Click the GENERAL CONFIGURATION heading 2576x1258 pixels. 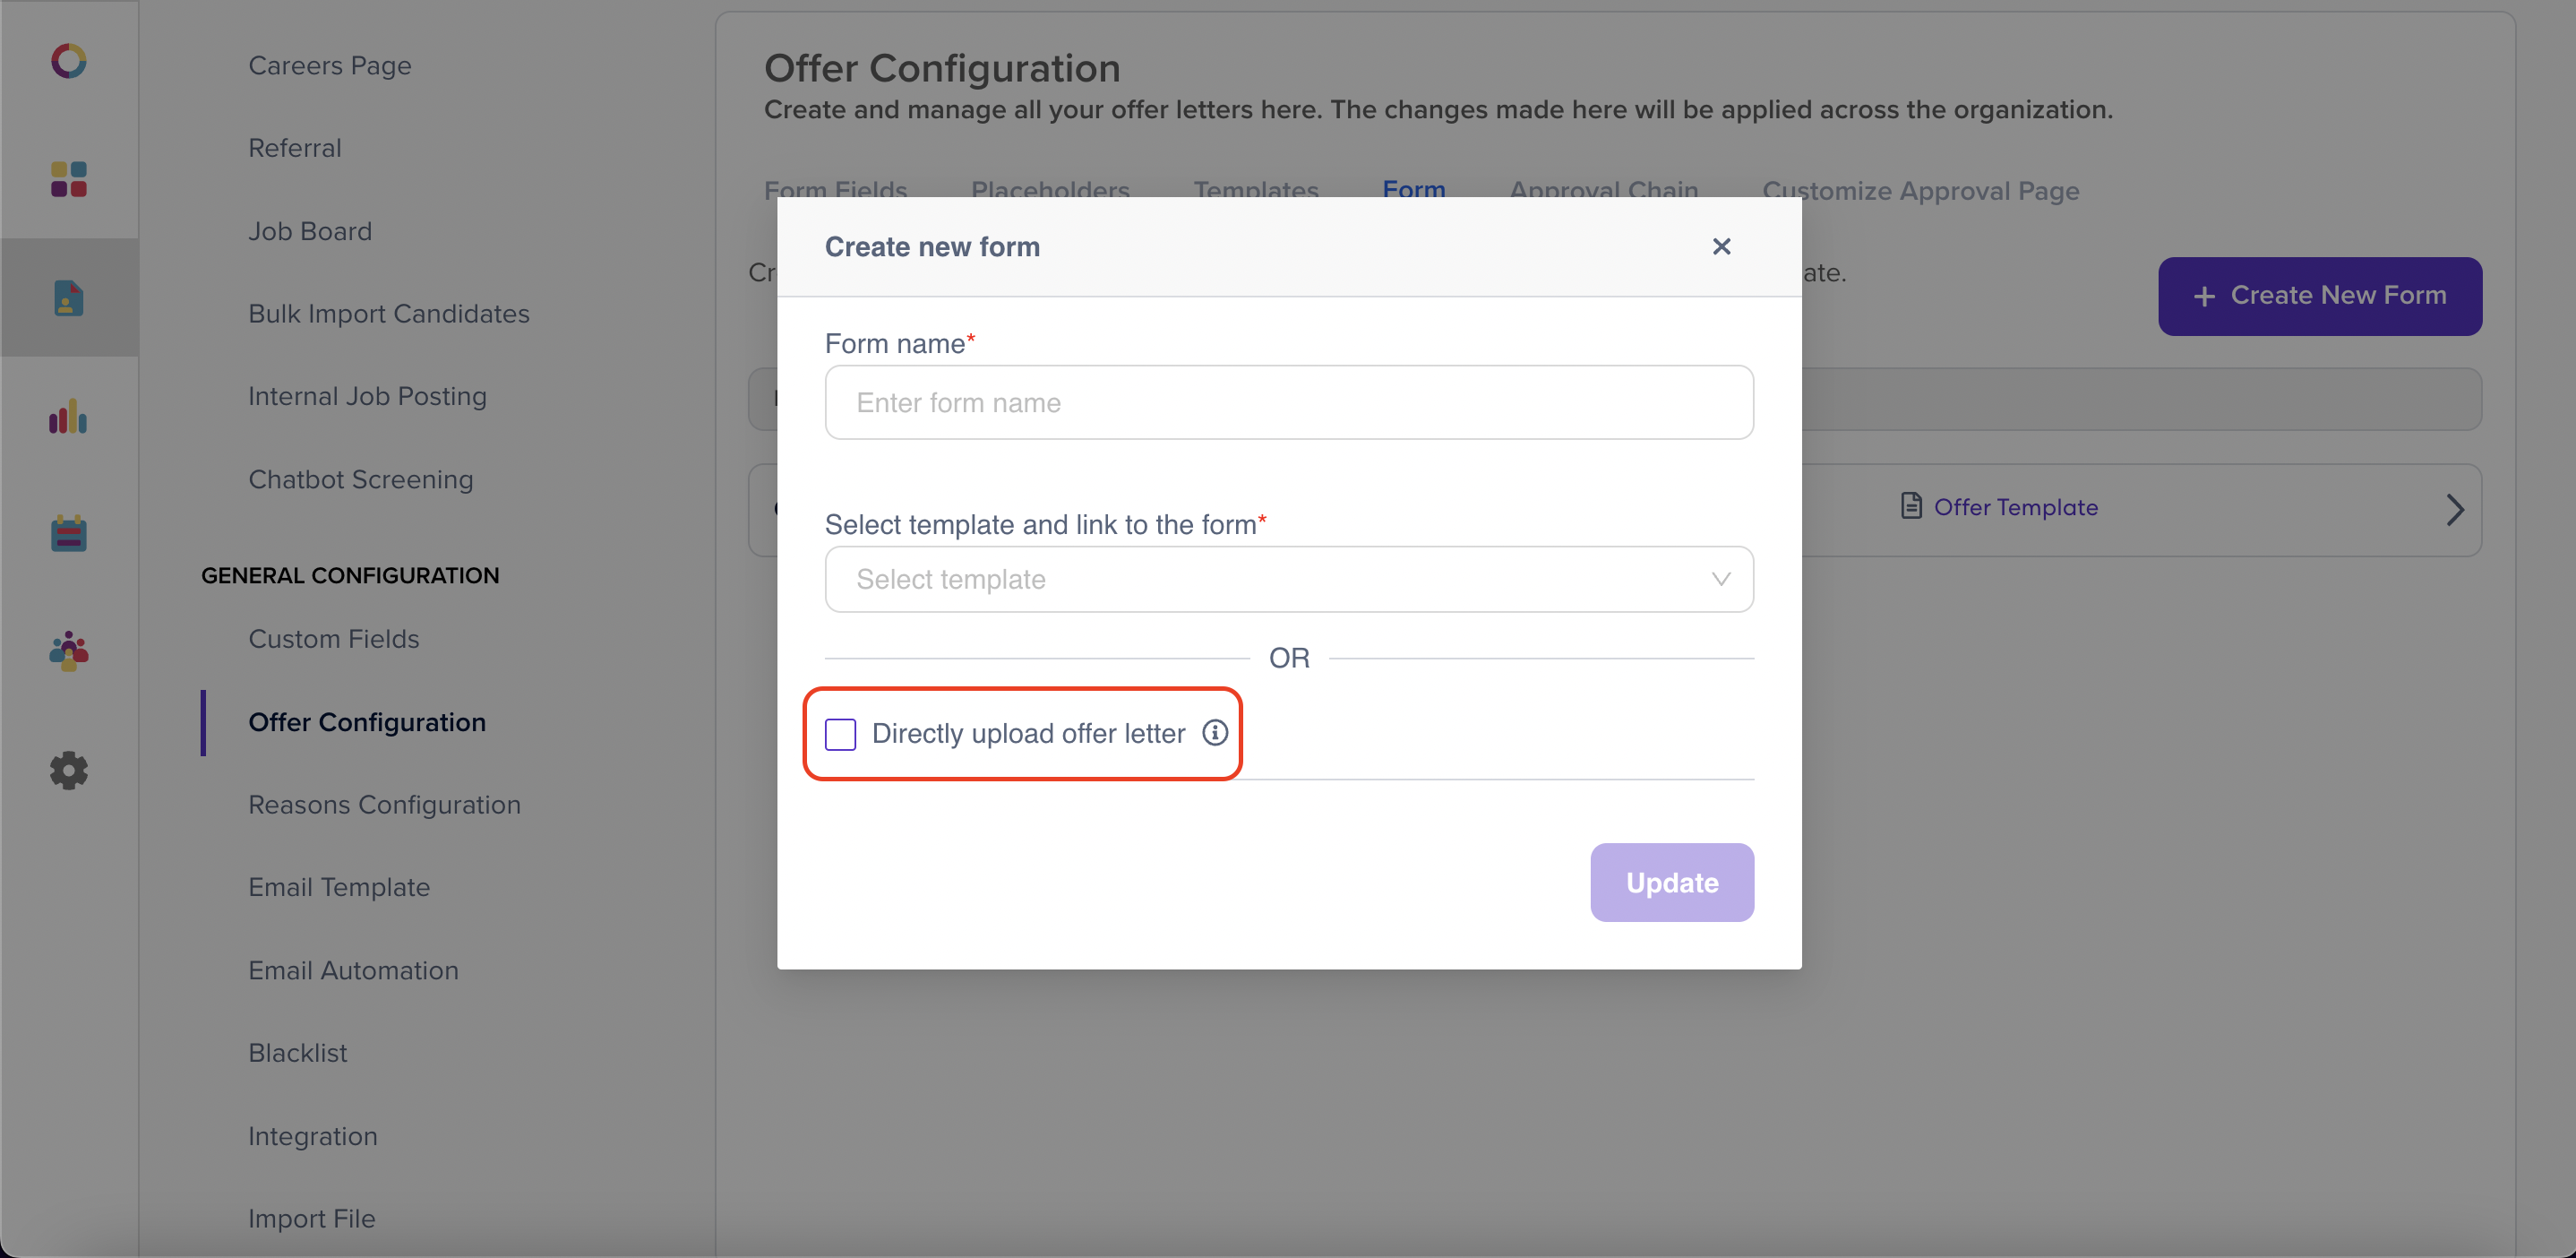(x=350, y=575)
